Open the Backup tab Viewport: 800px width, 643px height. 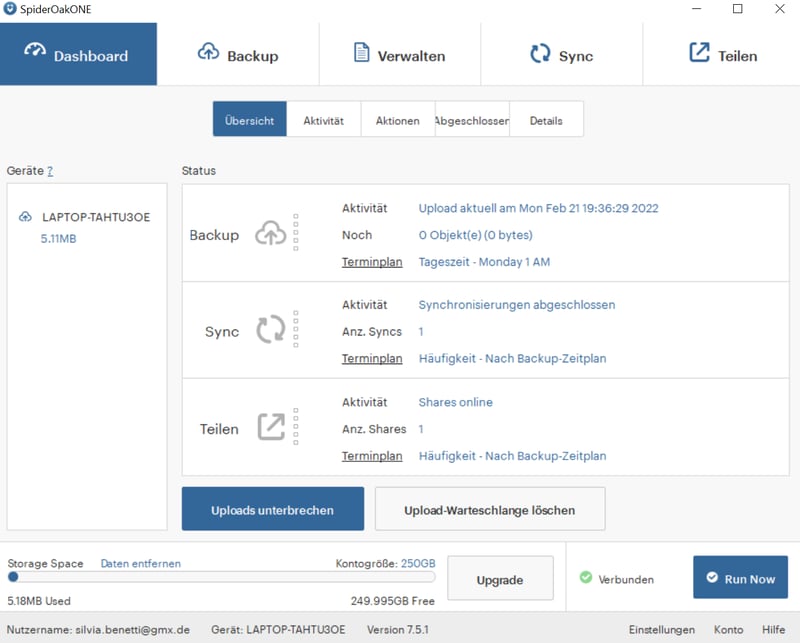click(238, 55)
